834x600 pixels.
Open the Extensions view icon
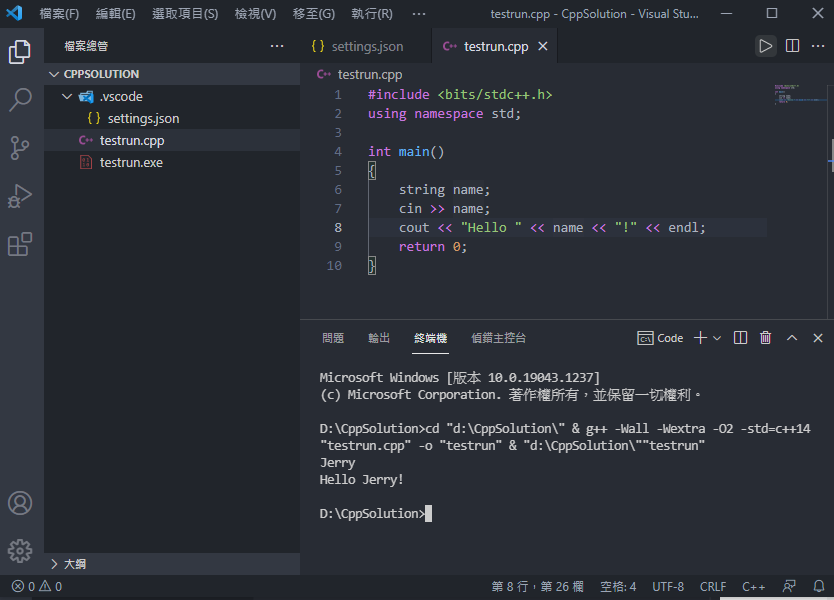click(20, 244)
